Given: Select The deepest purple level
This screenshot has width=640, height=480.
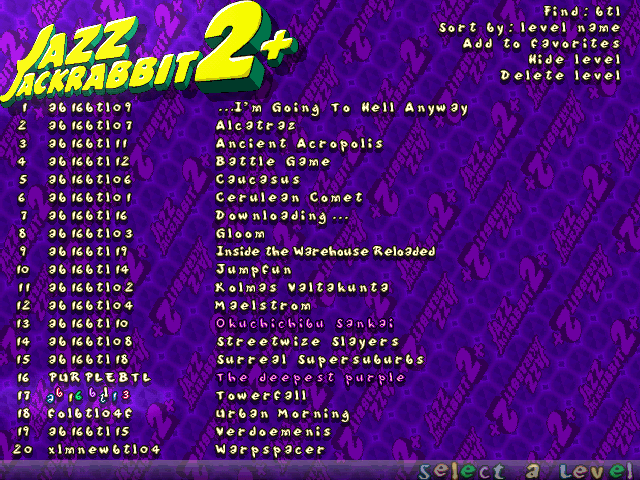Looking at the screenshot, I should 311,378.
